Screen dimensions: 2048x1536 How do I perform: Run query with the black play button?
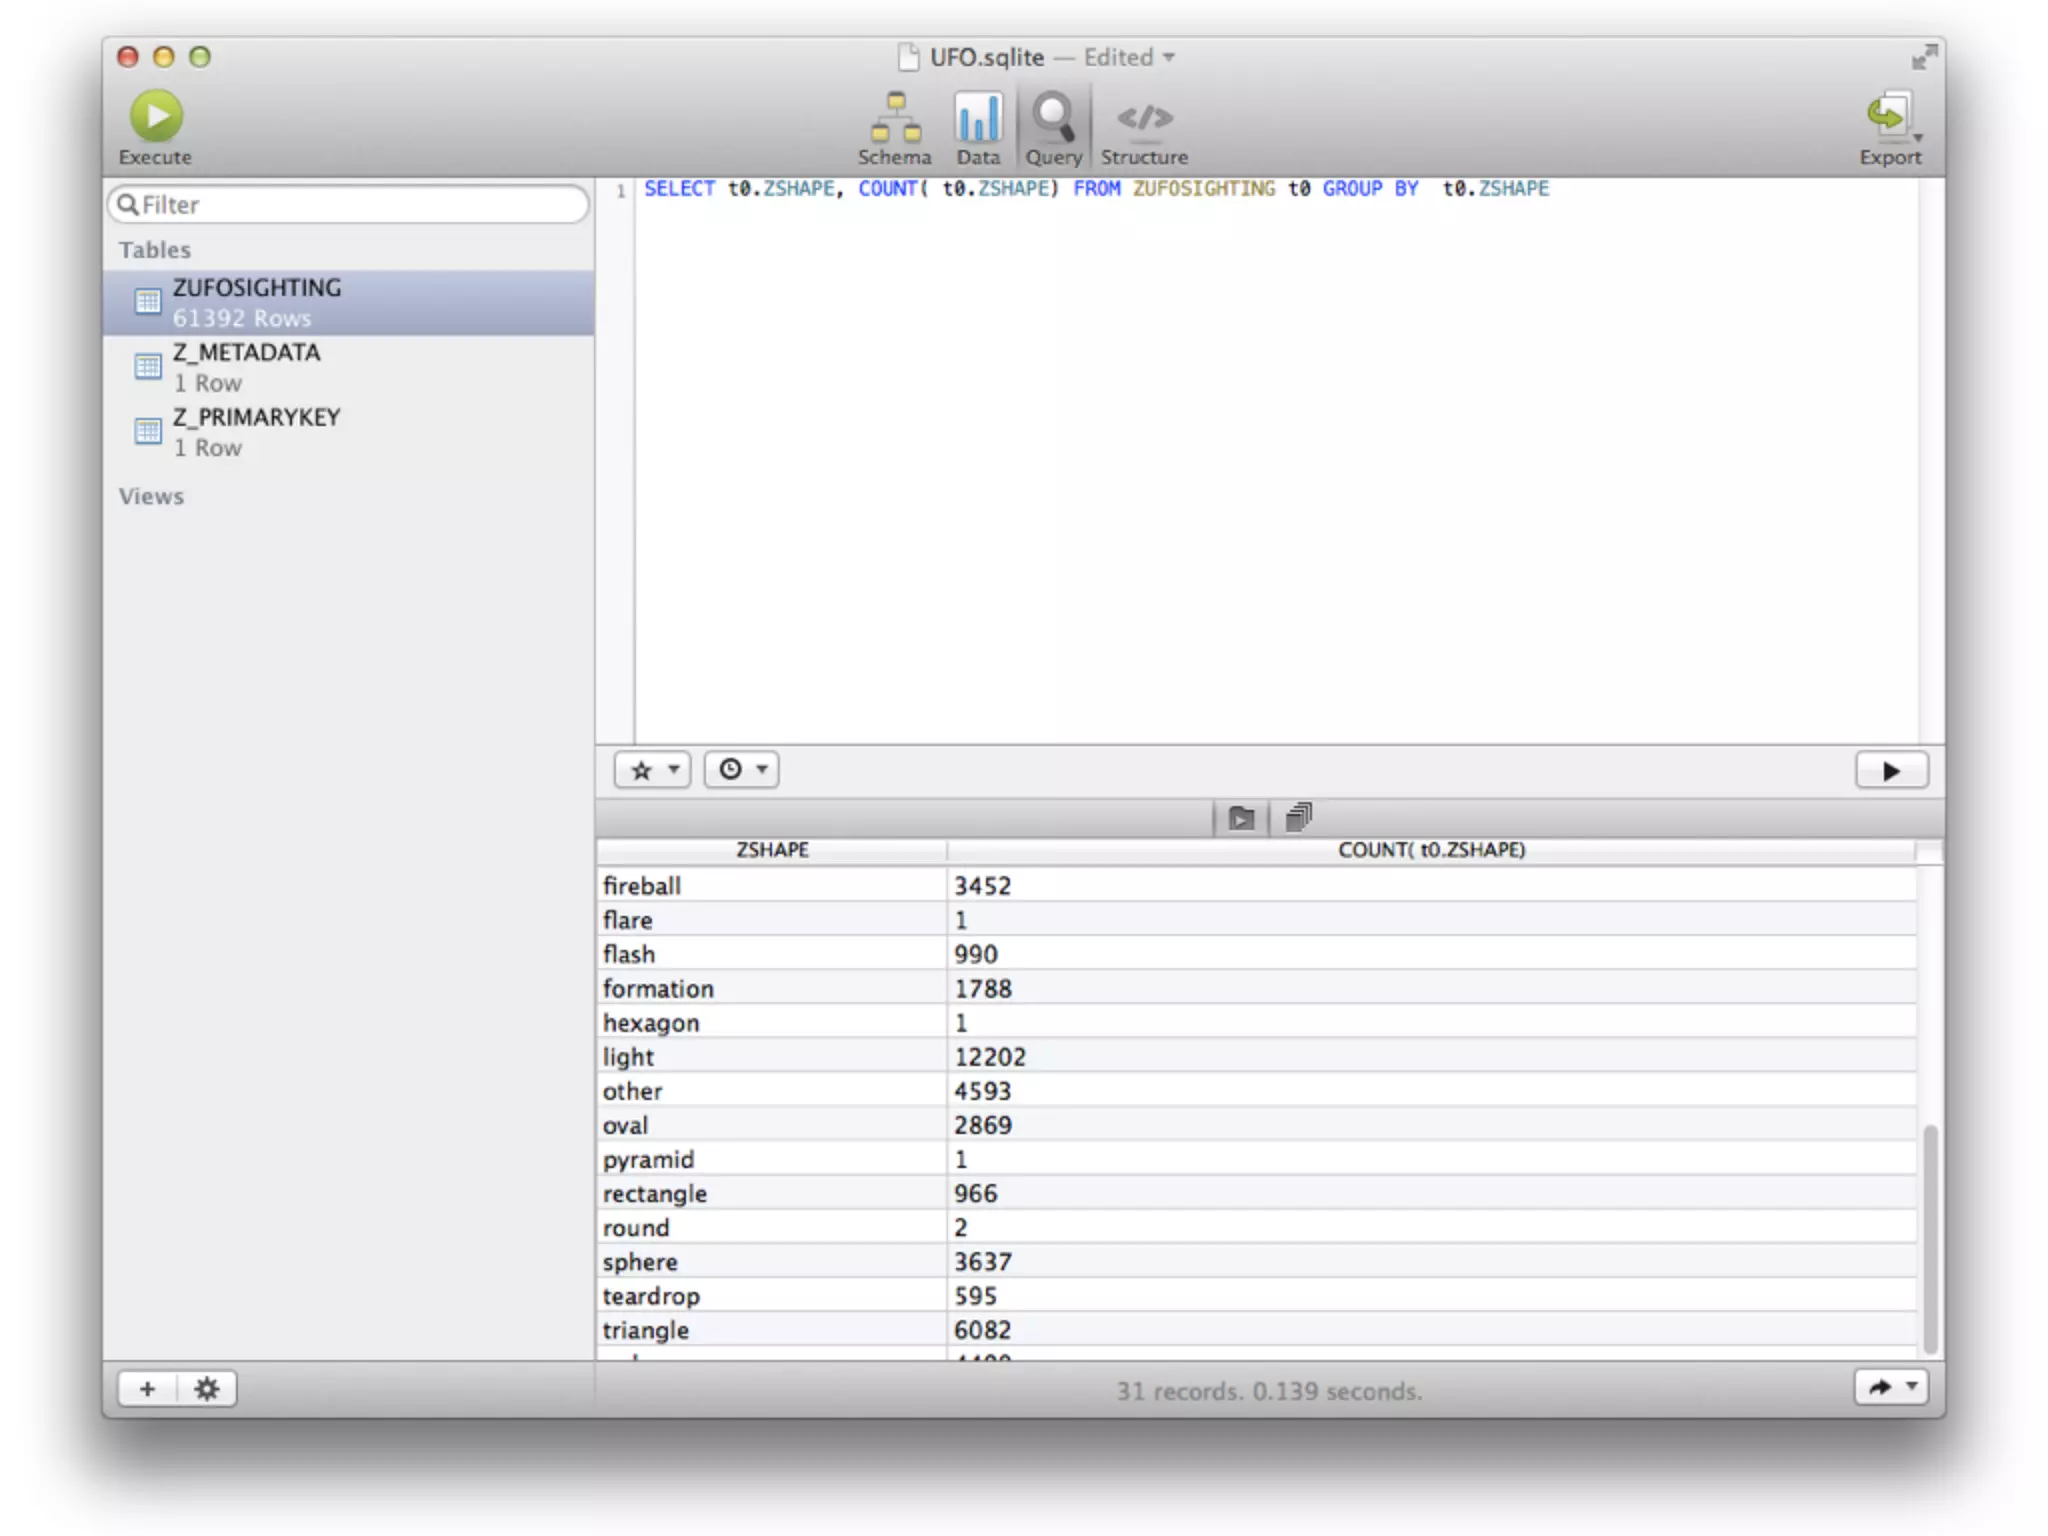1890,771
